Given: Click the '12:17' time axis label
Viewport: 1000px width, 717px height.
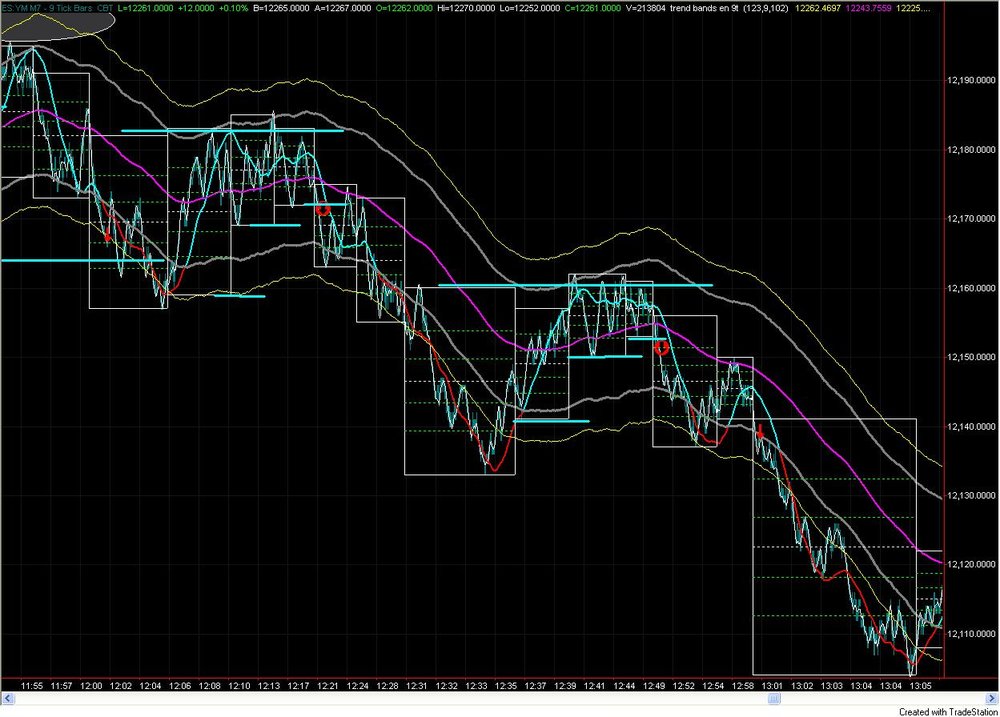Looking at the screenshot, I should tap(298, 686).
